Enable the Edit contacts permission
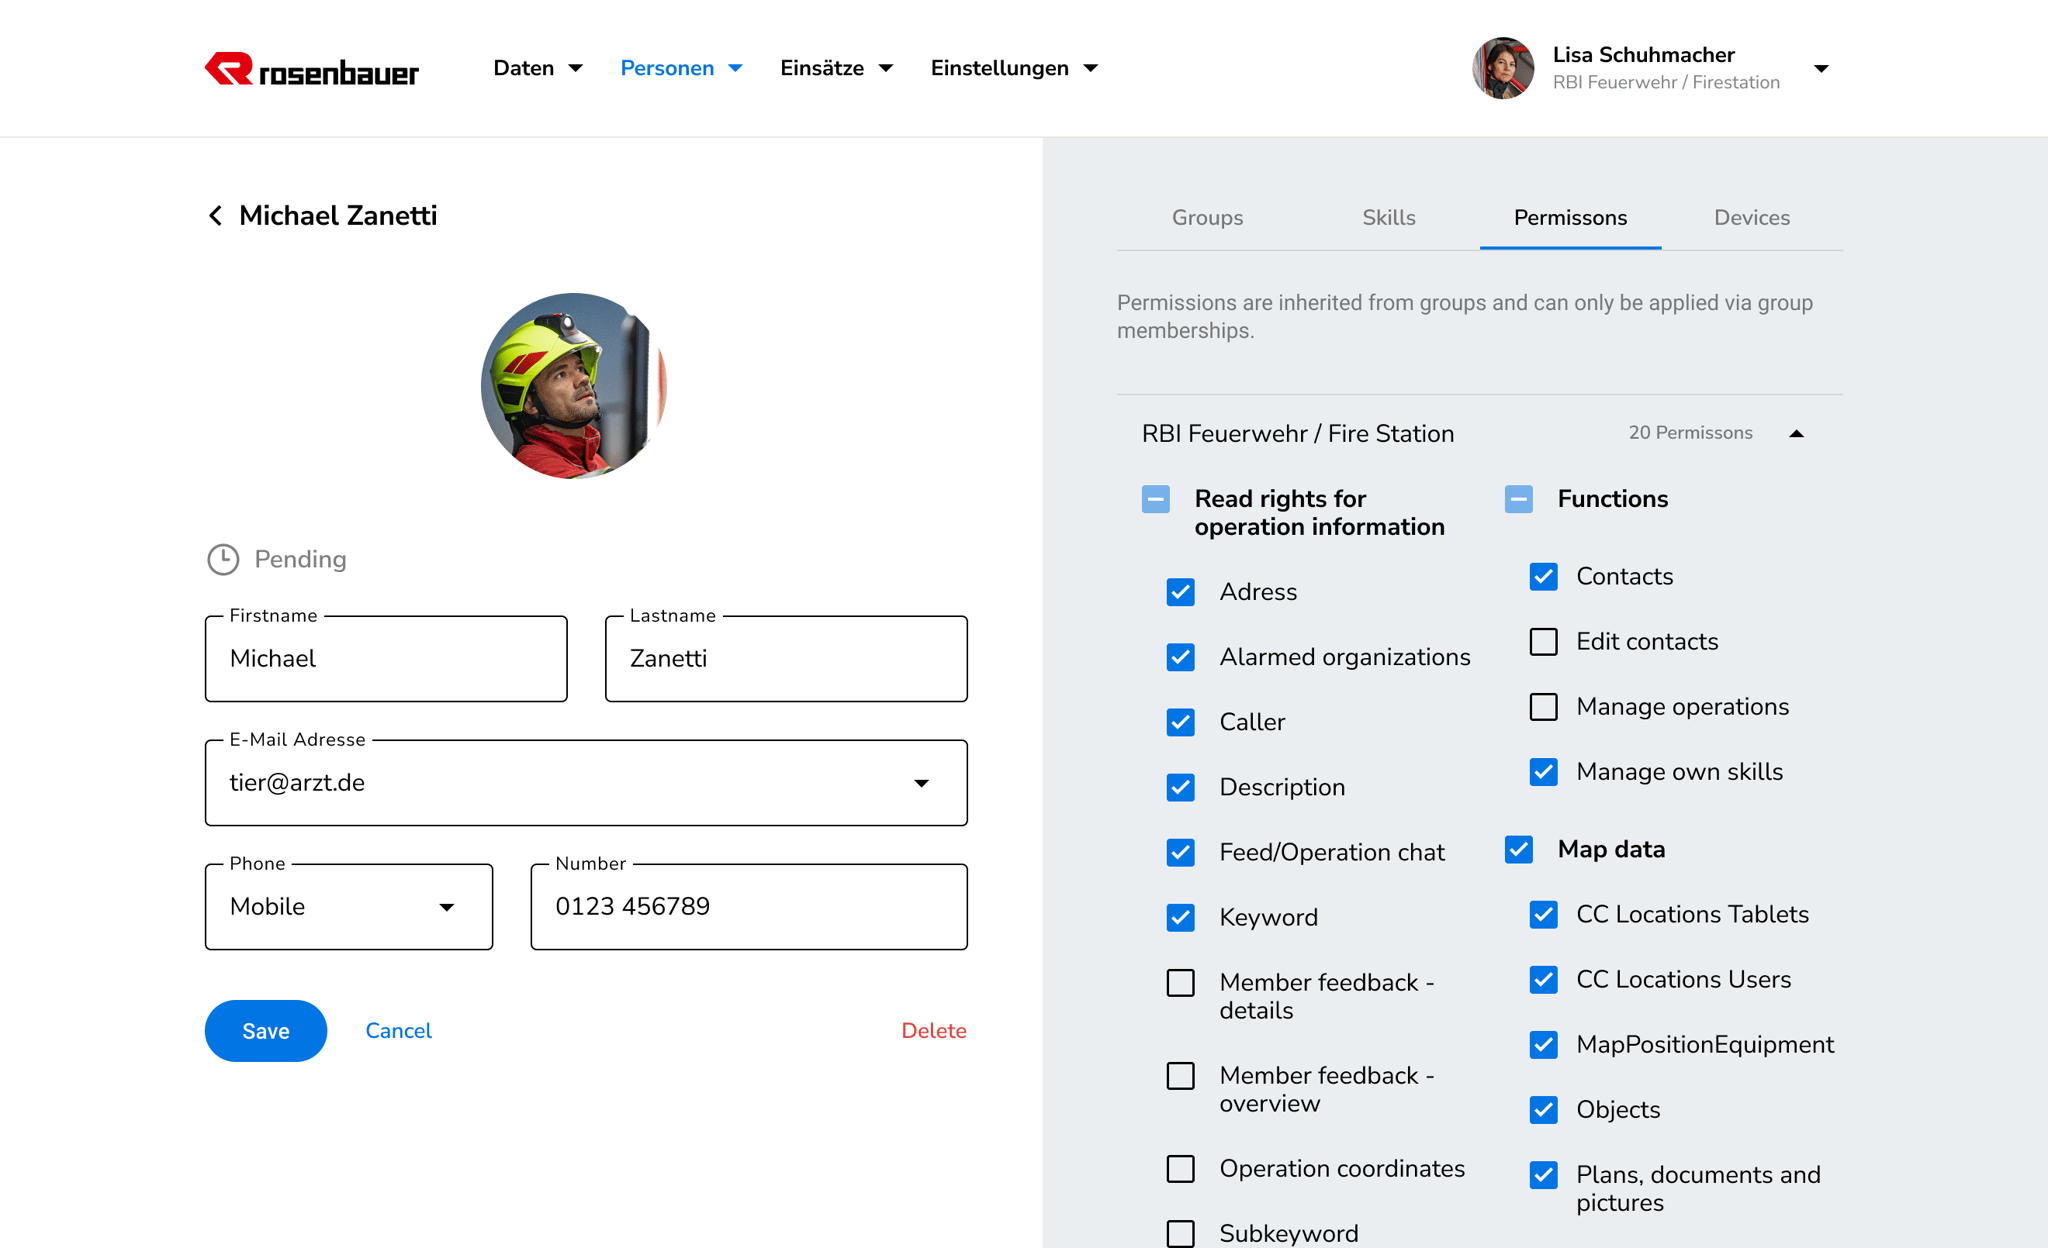 pyautogui.click(x=1543, y=642)
